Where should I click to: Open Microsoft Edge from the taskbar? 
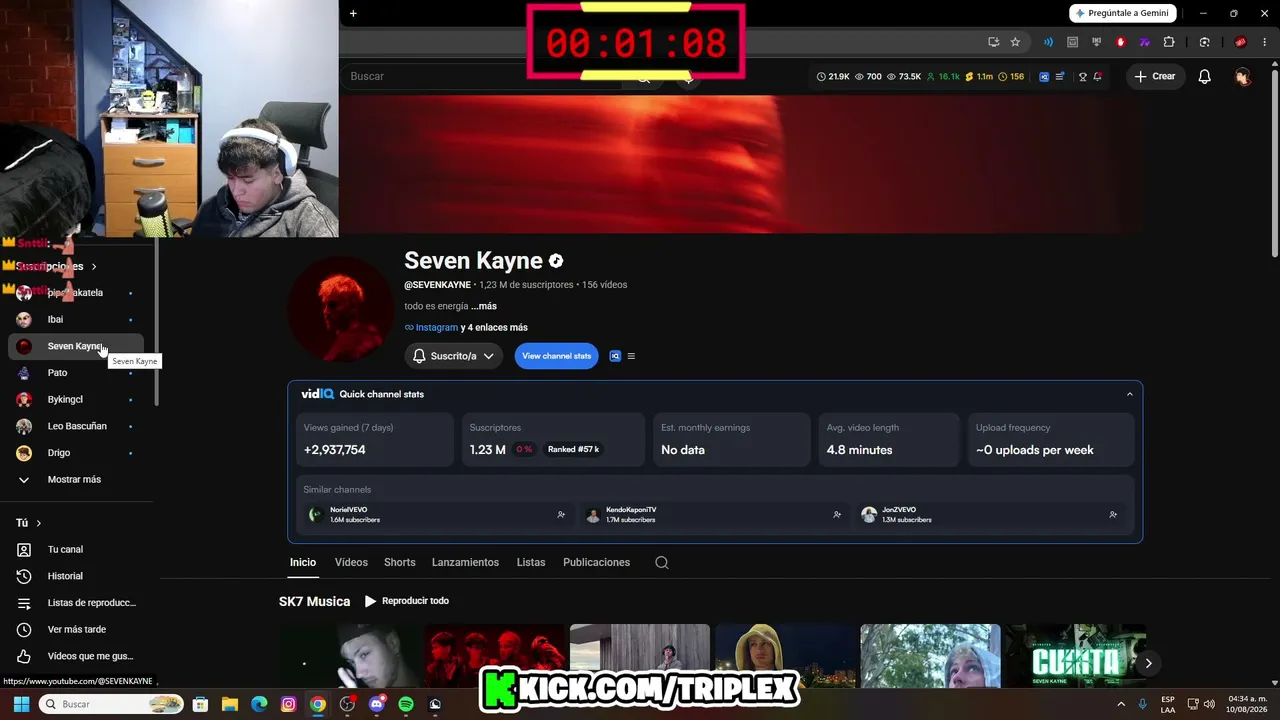tap(259, 704)
